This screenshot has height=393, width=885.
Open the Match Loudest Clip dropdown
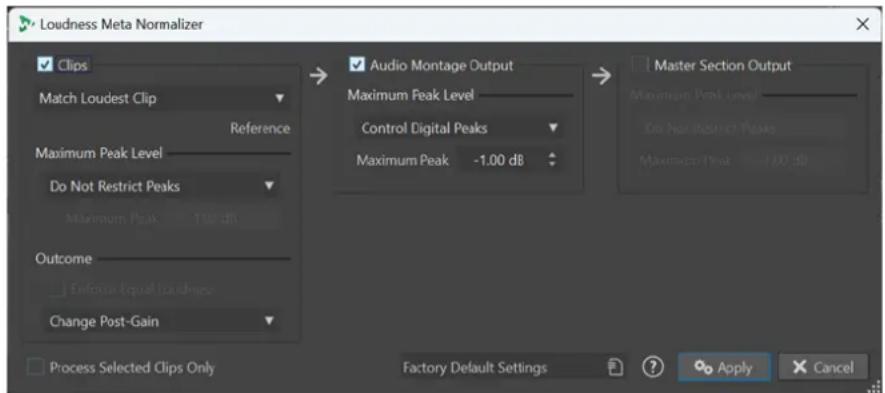coord(162,99)
